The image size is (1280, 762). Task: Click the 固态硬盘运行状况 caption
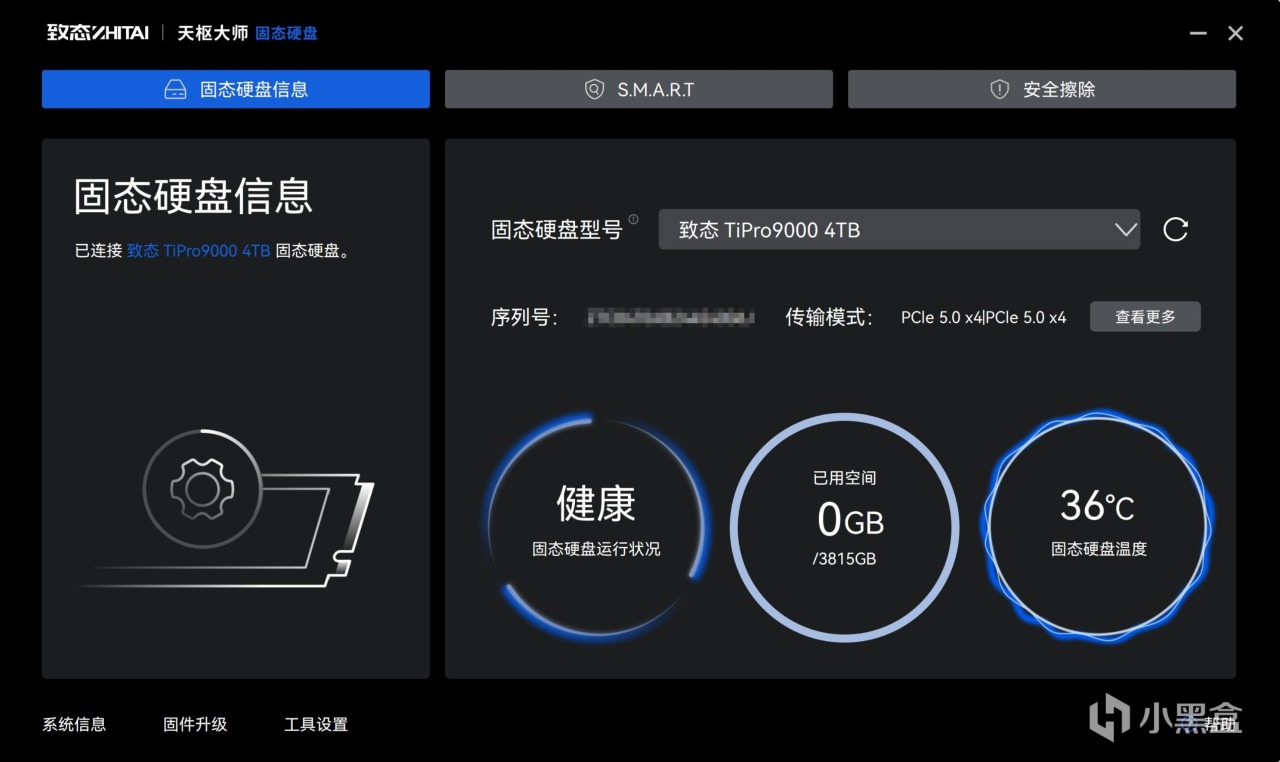tap(596, 549)
